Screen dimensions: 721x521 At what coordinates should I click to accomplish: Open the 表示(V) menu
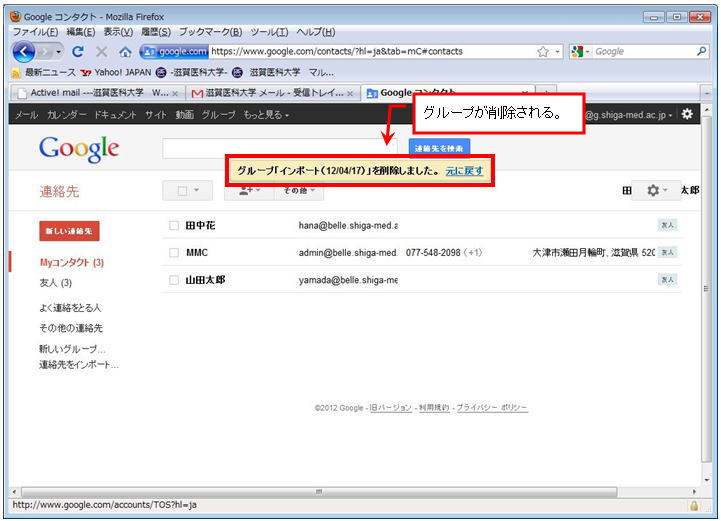click(118, 32)
